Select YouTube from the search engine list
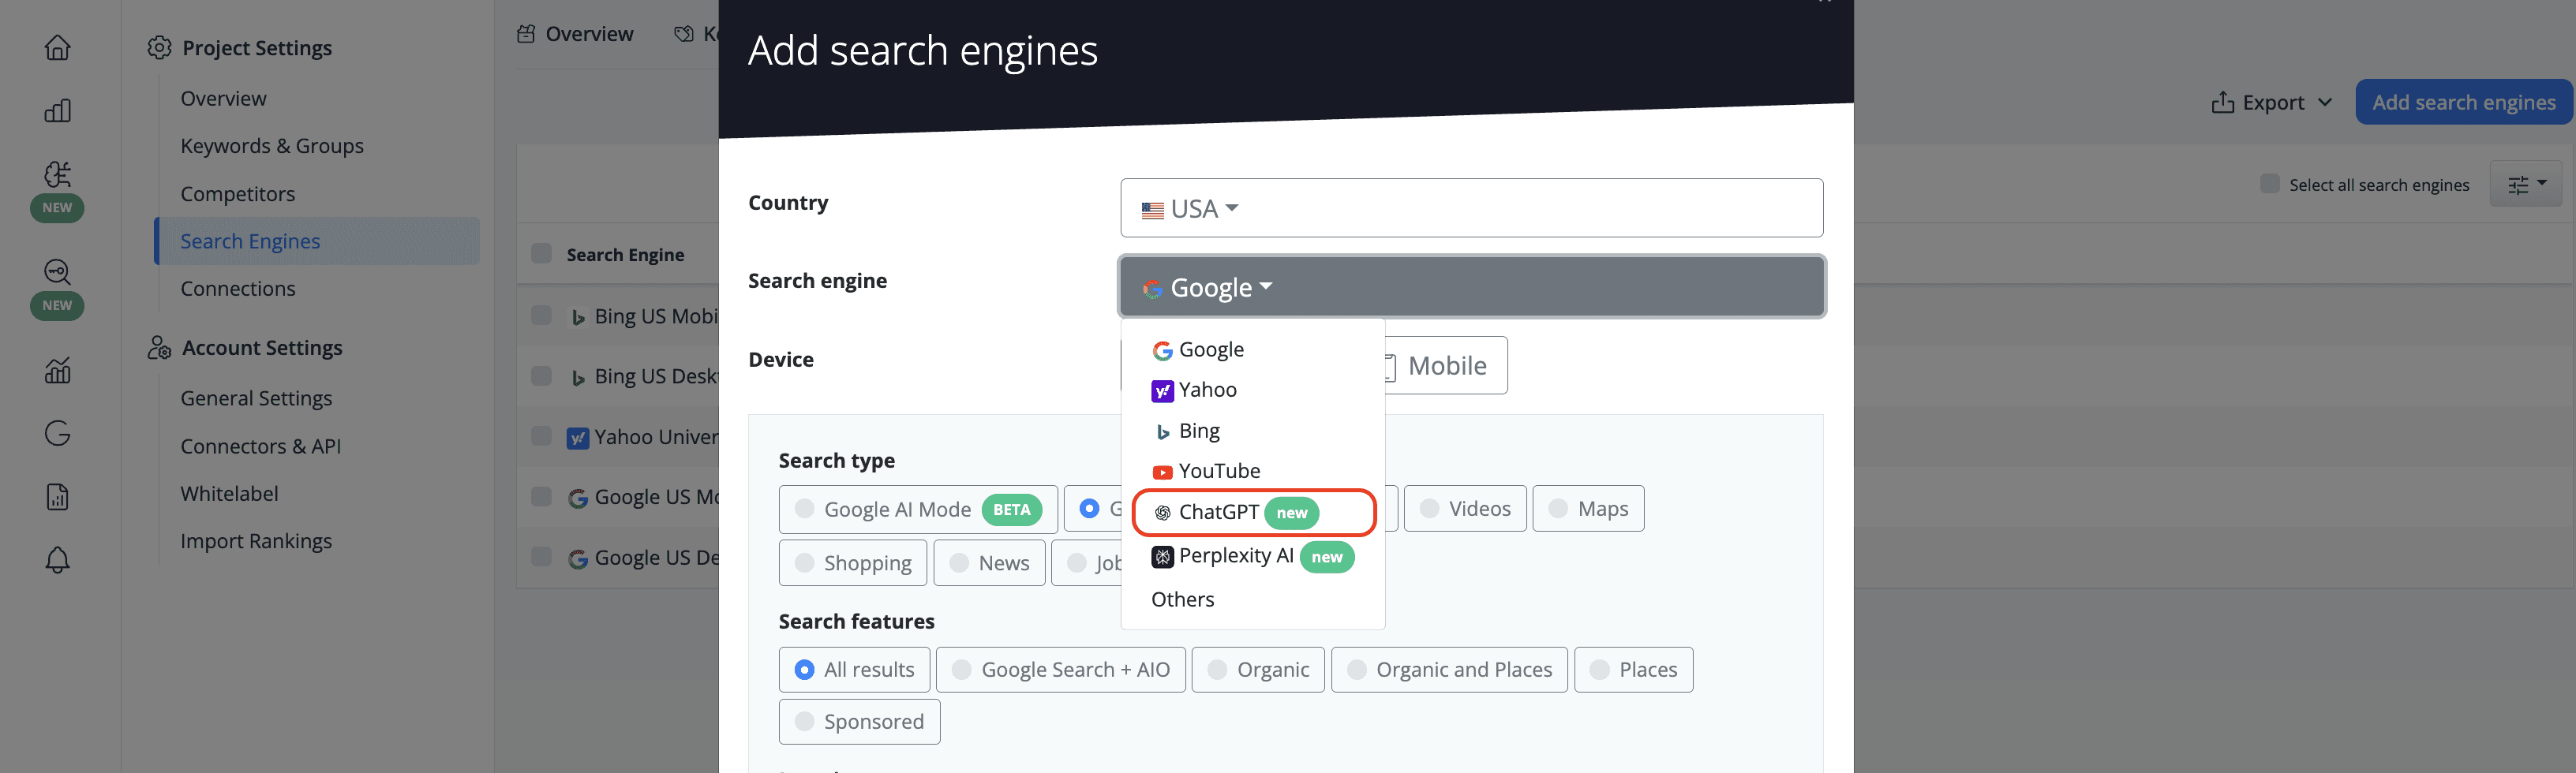Viewport: 2576px width, 773px height. (1252, 471)
